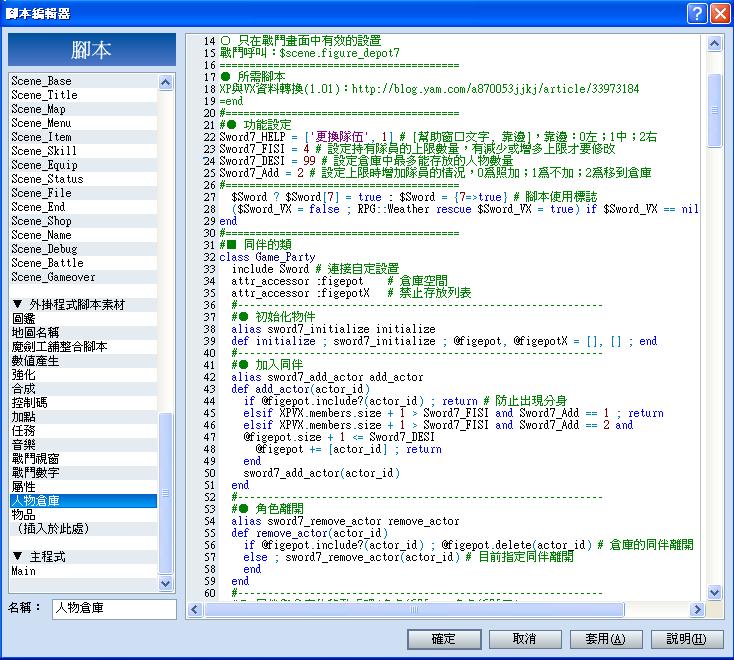The image size is (734, 660).
Task: Select the 屬性 script entry
Action: pos(83,487)
